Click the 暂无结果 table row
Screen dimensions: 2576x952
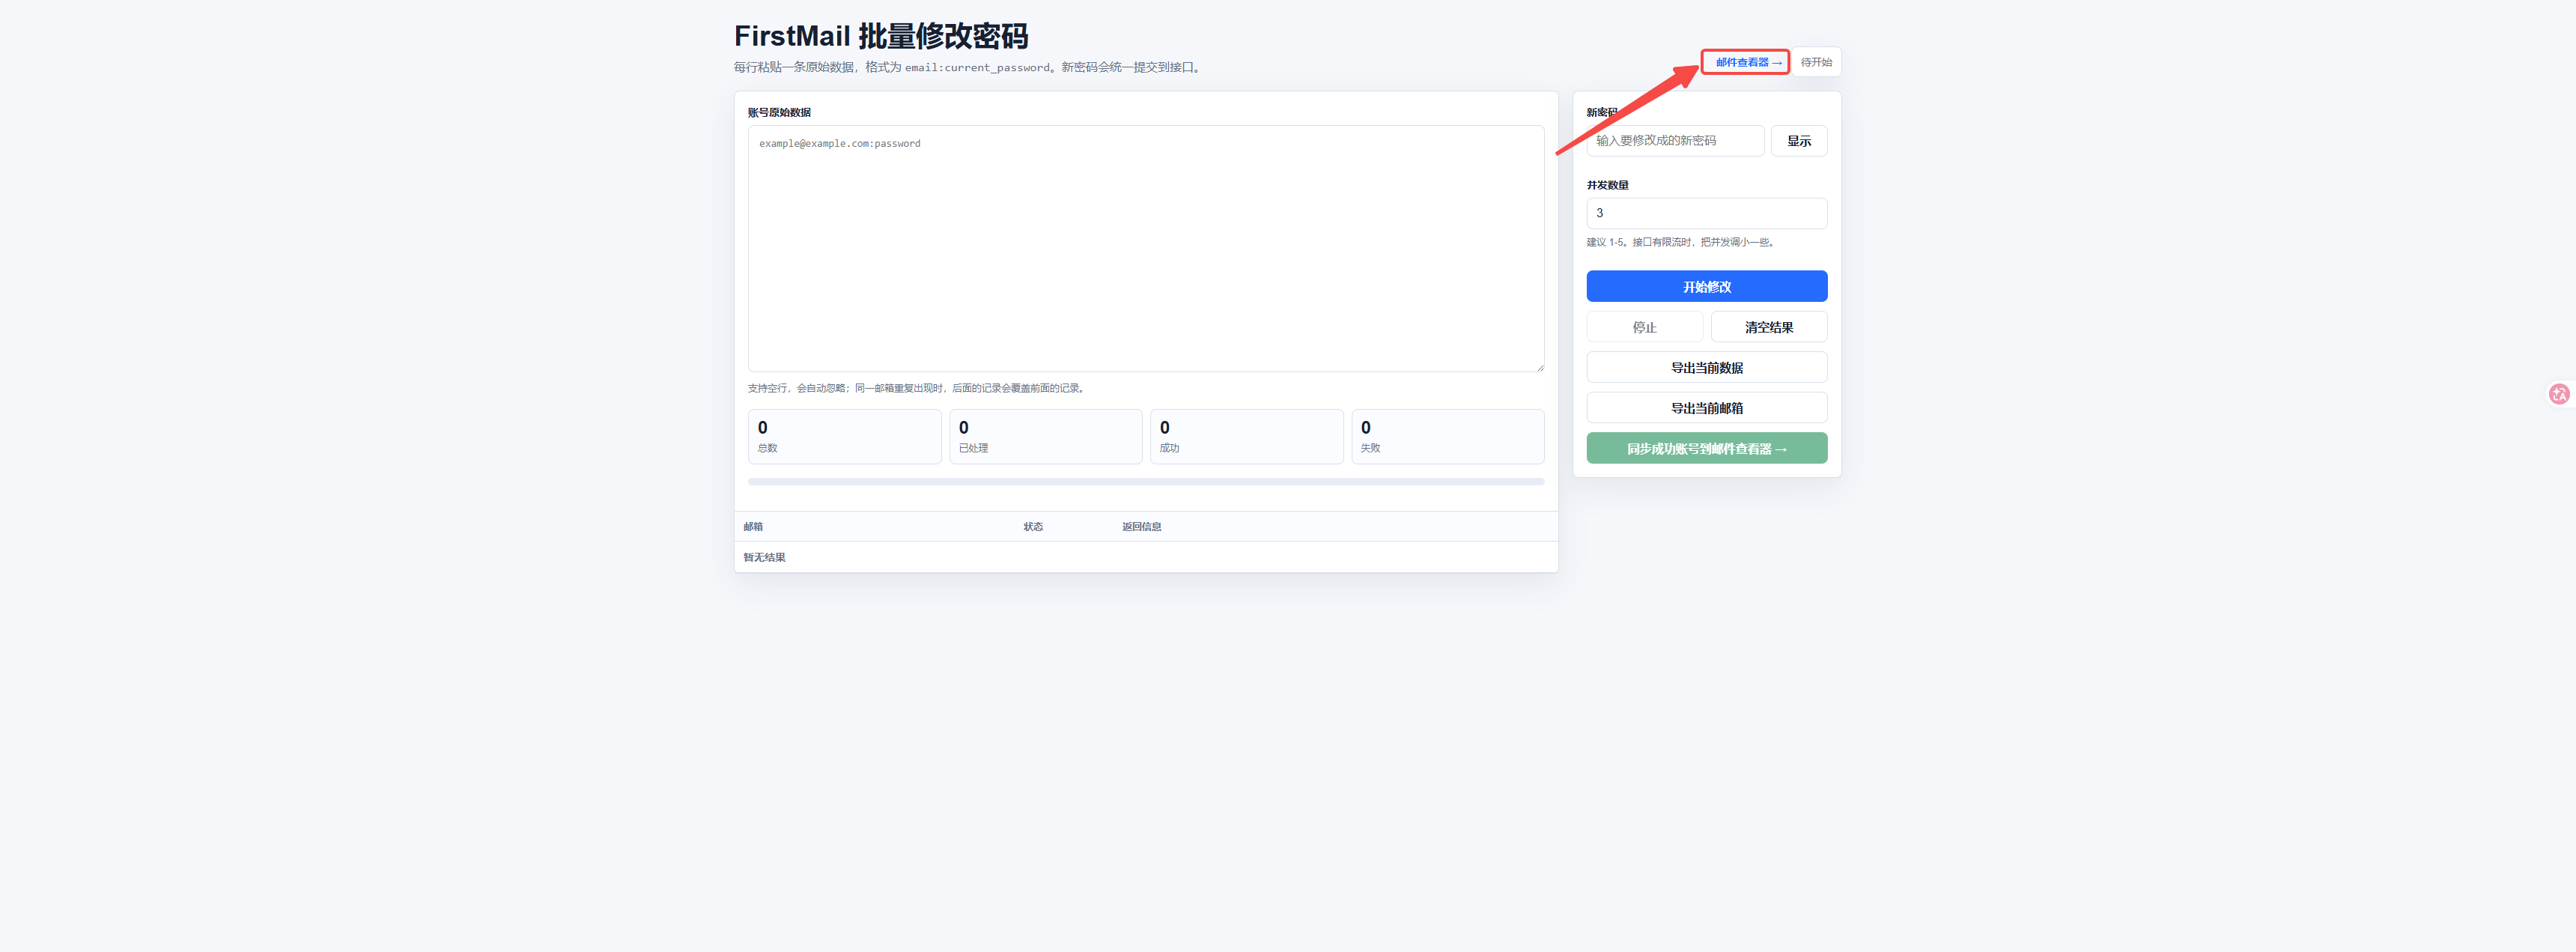point(1146,557)
